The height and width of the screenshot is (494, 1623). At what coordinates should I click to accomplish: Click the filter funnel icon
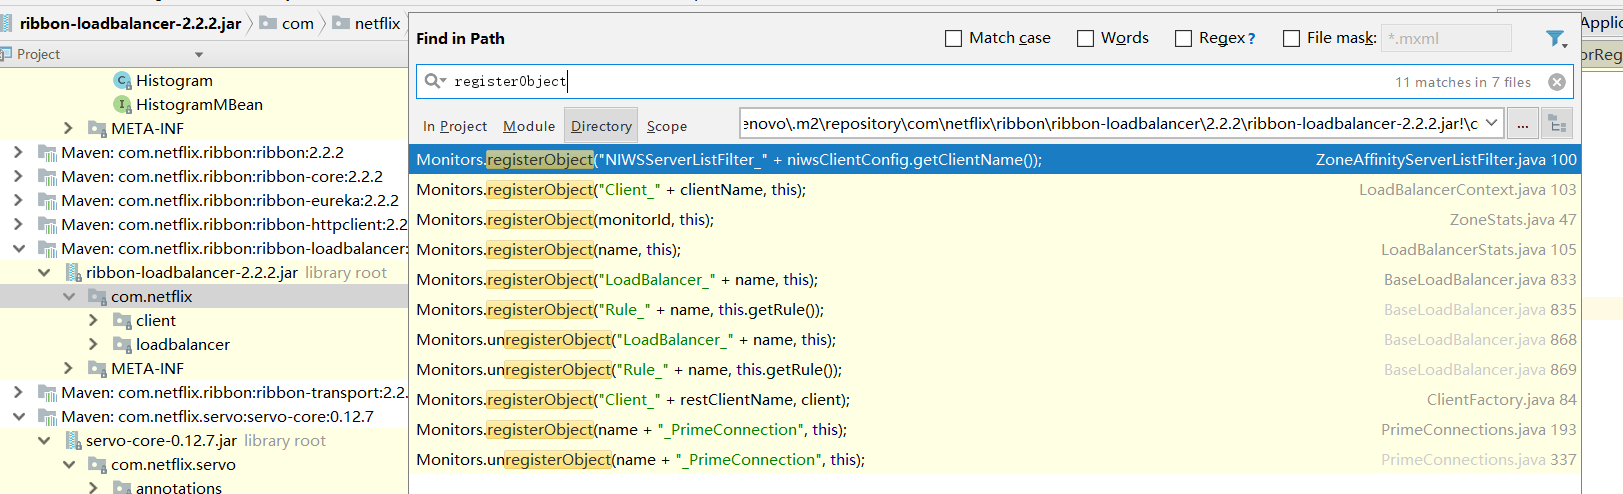1555,39
